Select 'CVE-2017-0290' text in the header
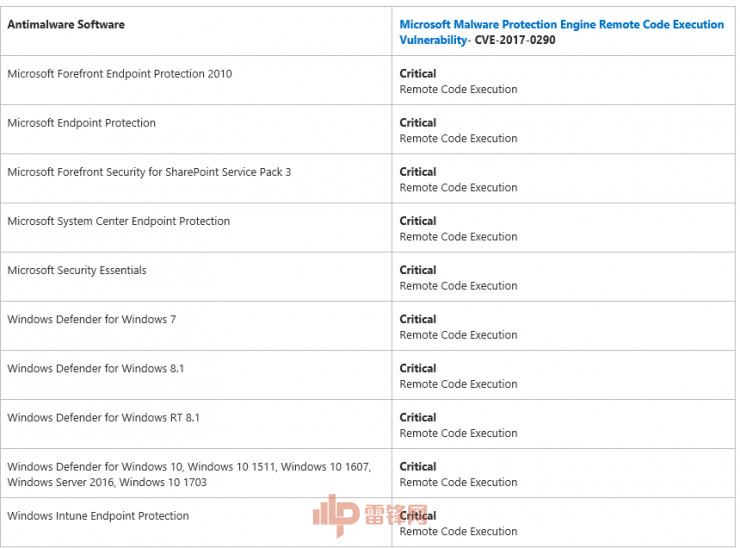 coord(515,40)
